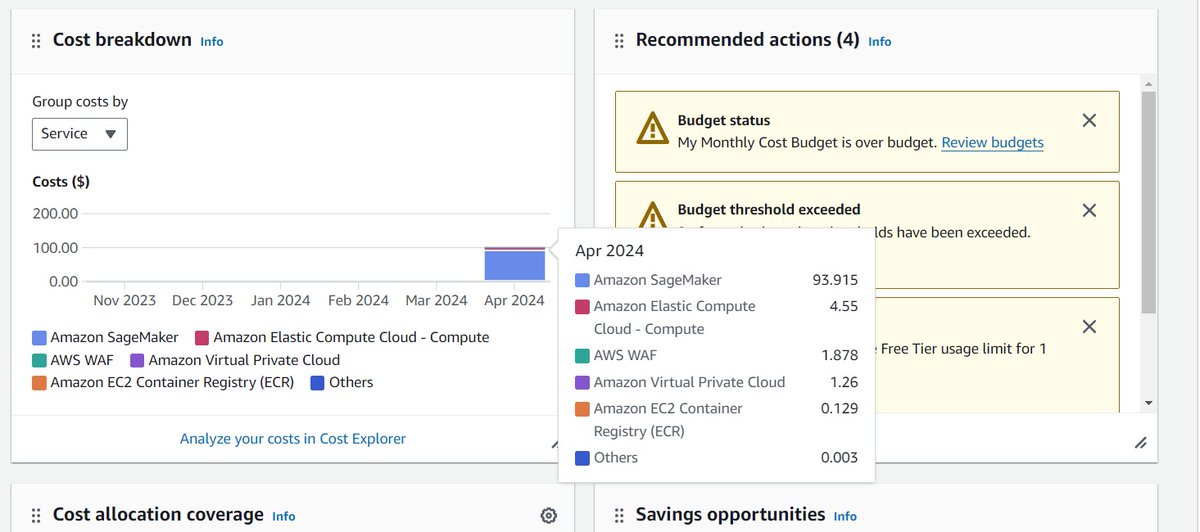The height and width of the screenshot is (532, 1200).
Task: Click the Recommended actions resize handle icon
Action: tap(1140, 442)
